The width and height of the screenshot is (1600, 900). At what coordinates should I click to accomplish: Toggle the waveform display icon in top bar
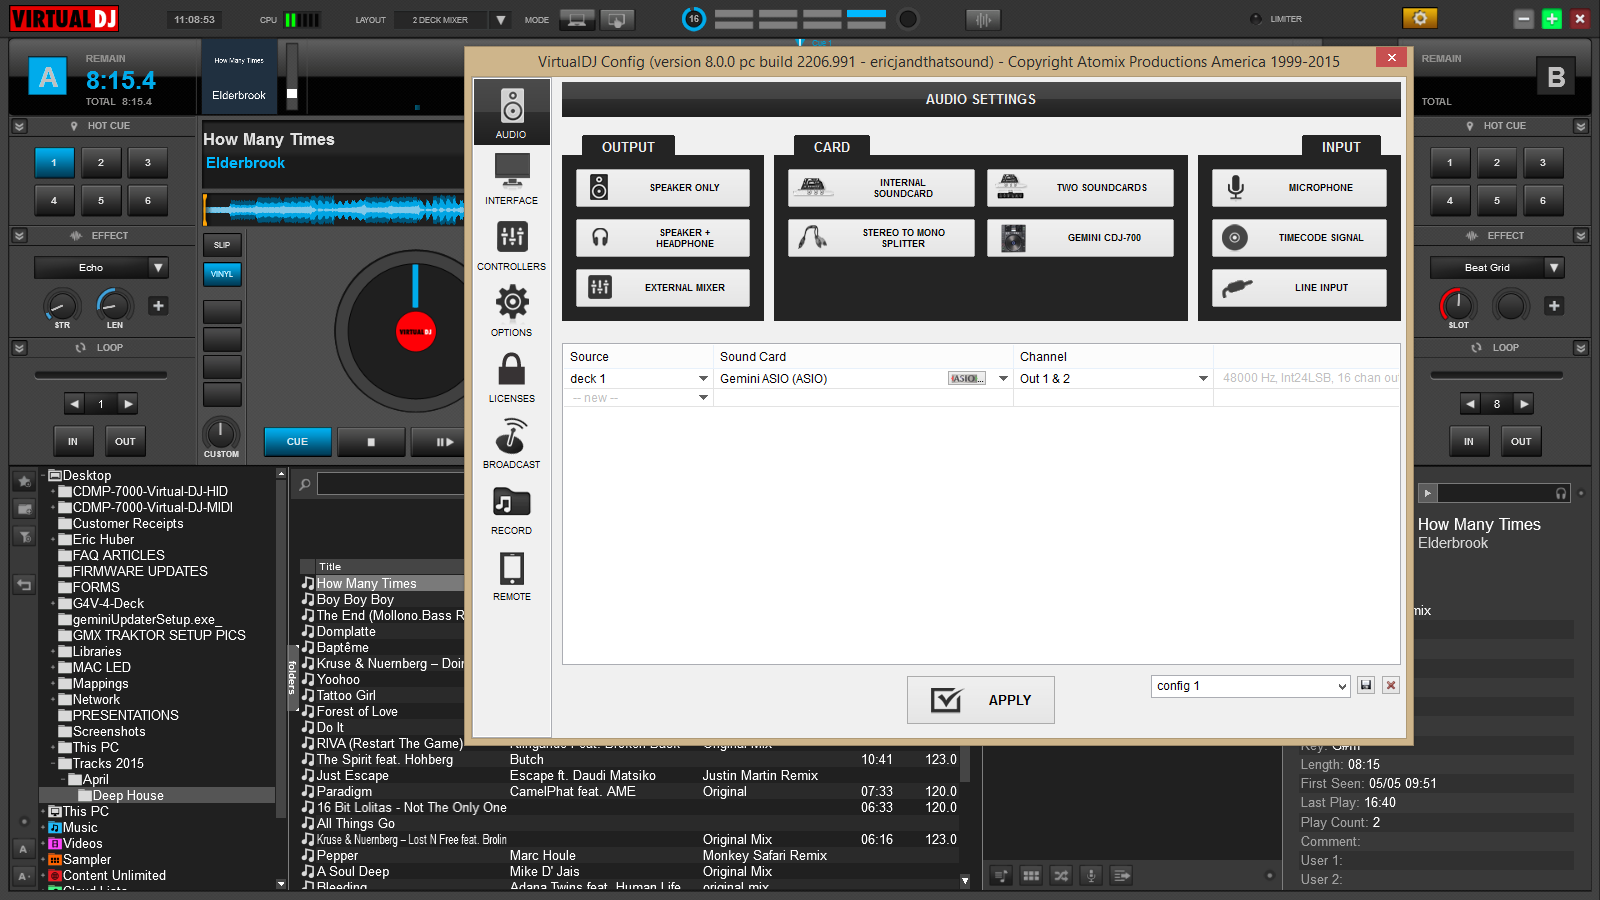[983, 19]
